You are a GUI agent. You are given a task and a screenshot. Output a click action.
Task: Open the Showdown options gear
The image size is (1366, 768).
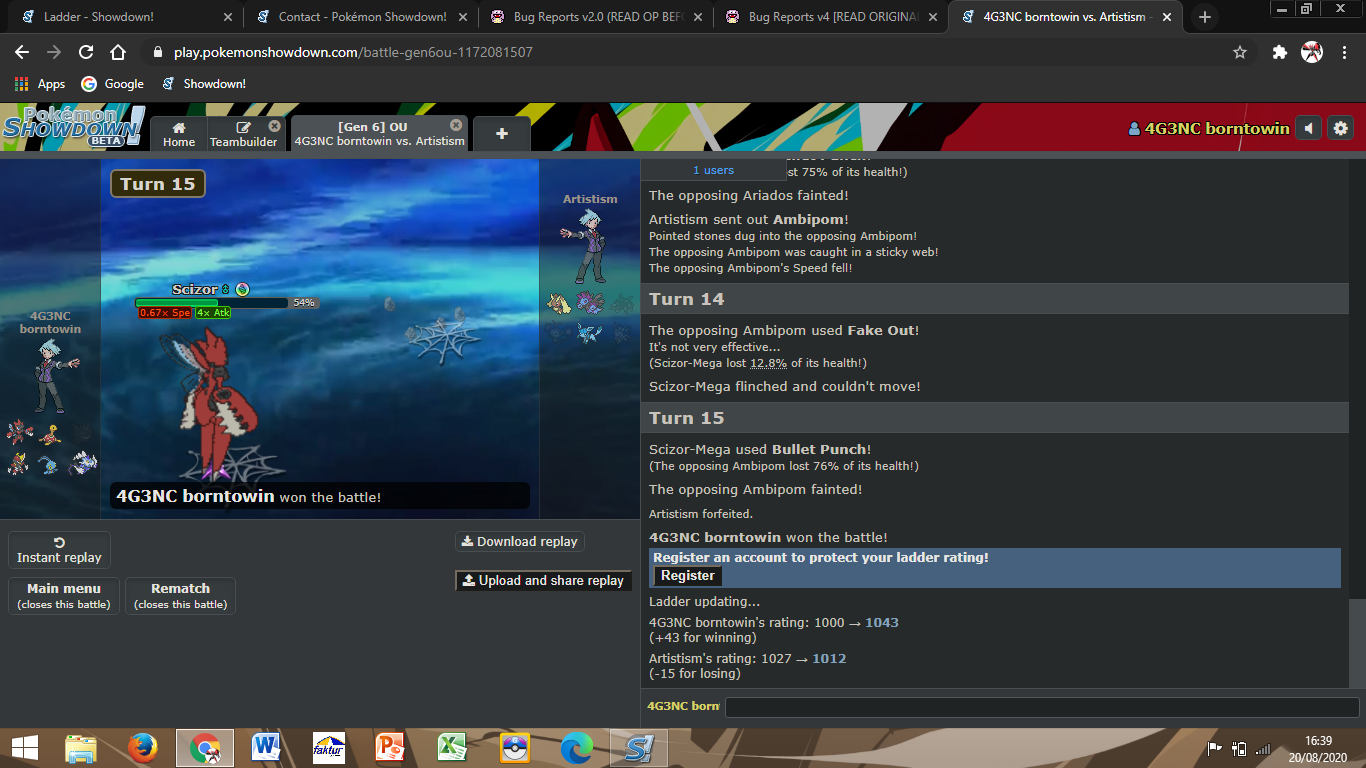tap(1341, 128)
